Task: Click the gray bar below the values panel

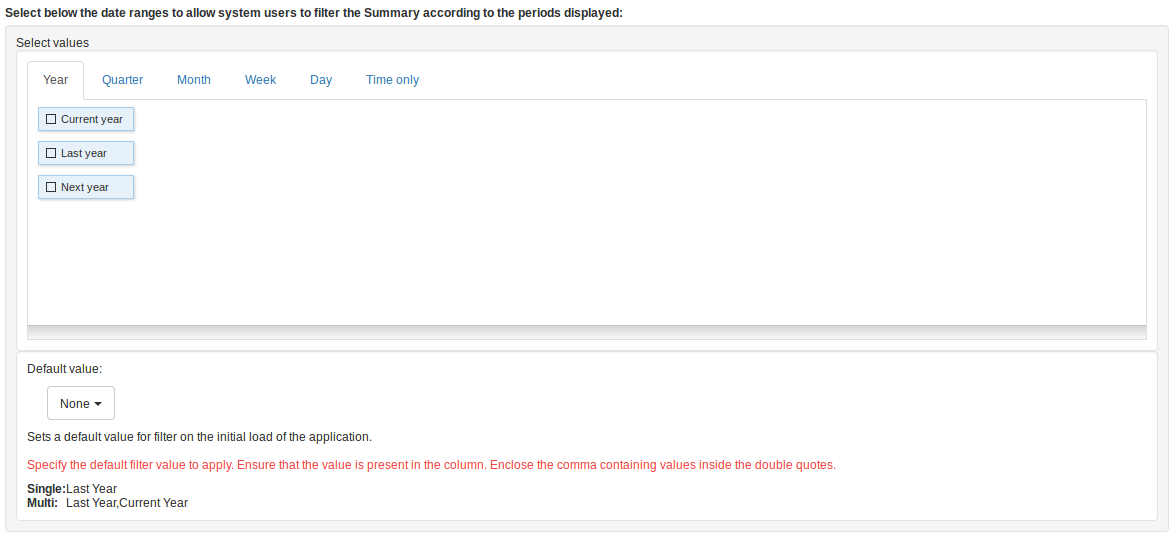Action: pyautogui.click(x=586, y=332)
